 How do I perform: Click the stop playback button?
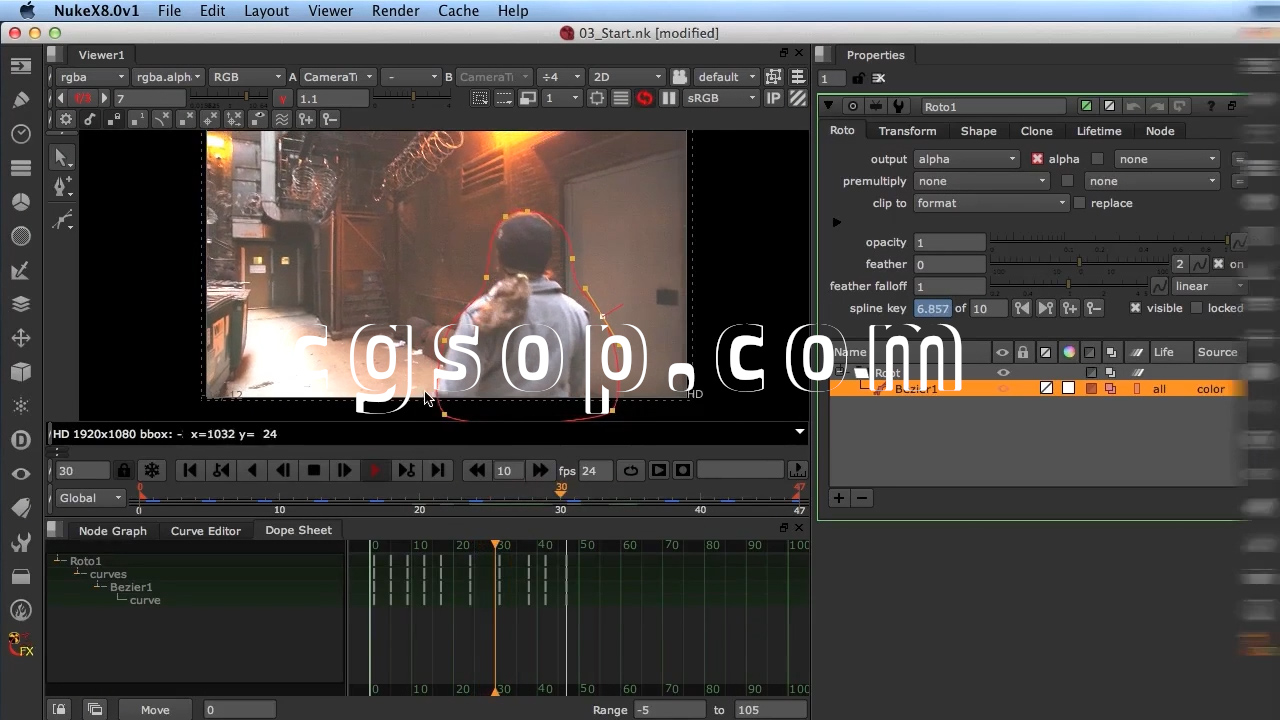coord(314,470)
